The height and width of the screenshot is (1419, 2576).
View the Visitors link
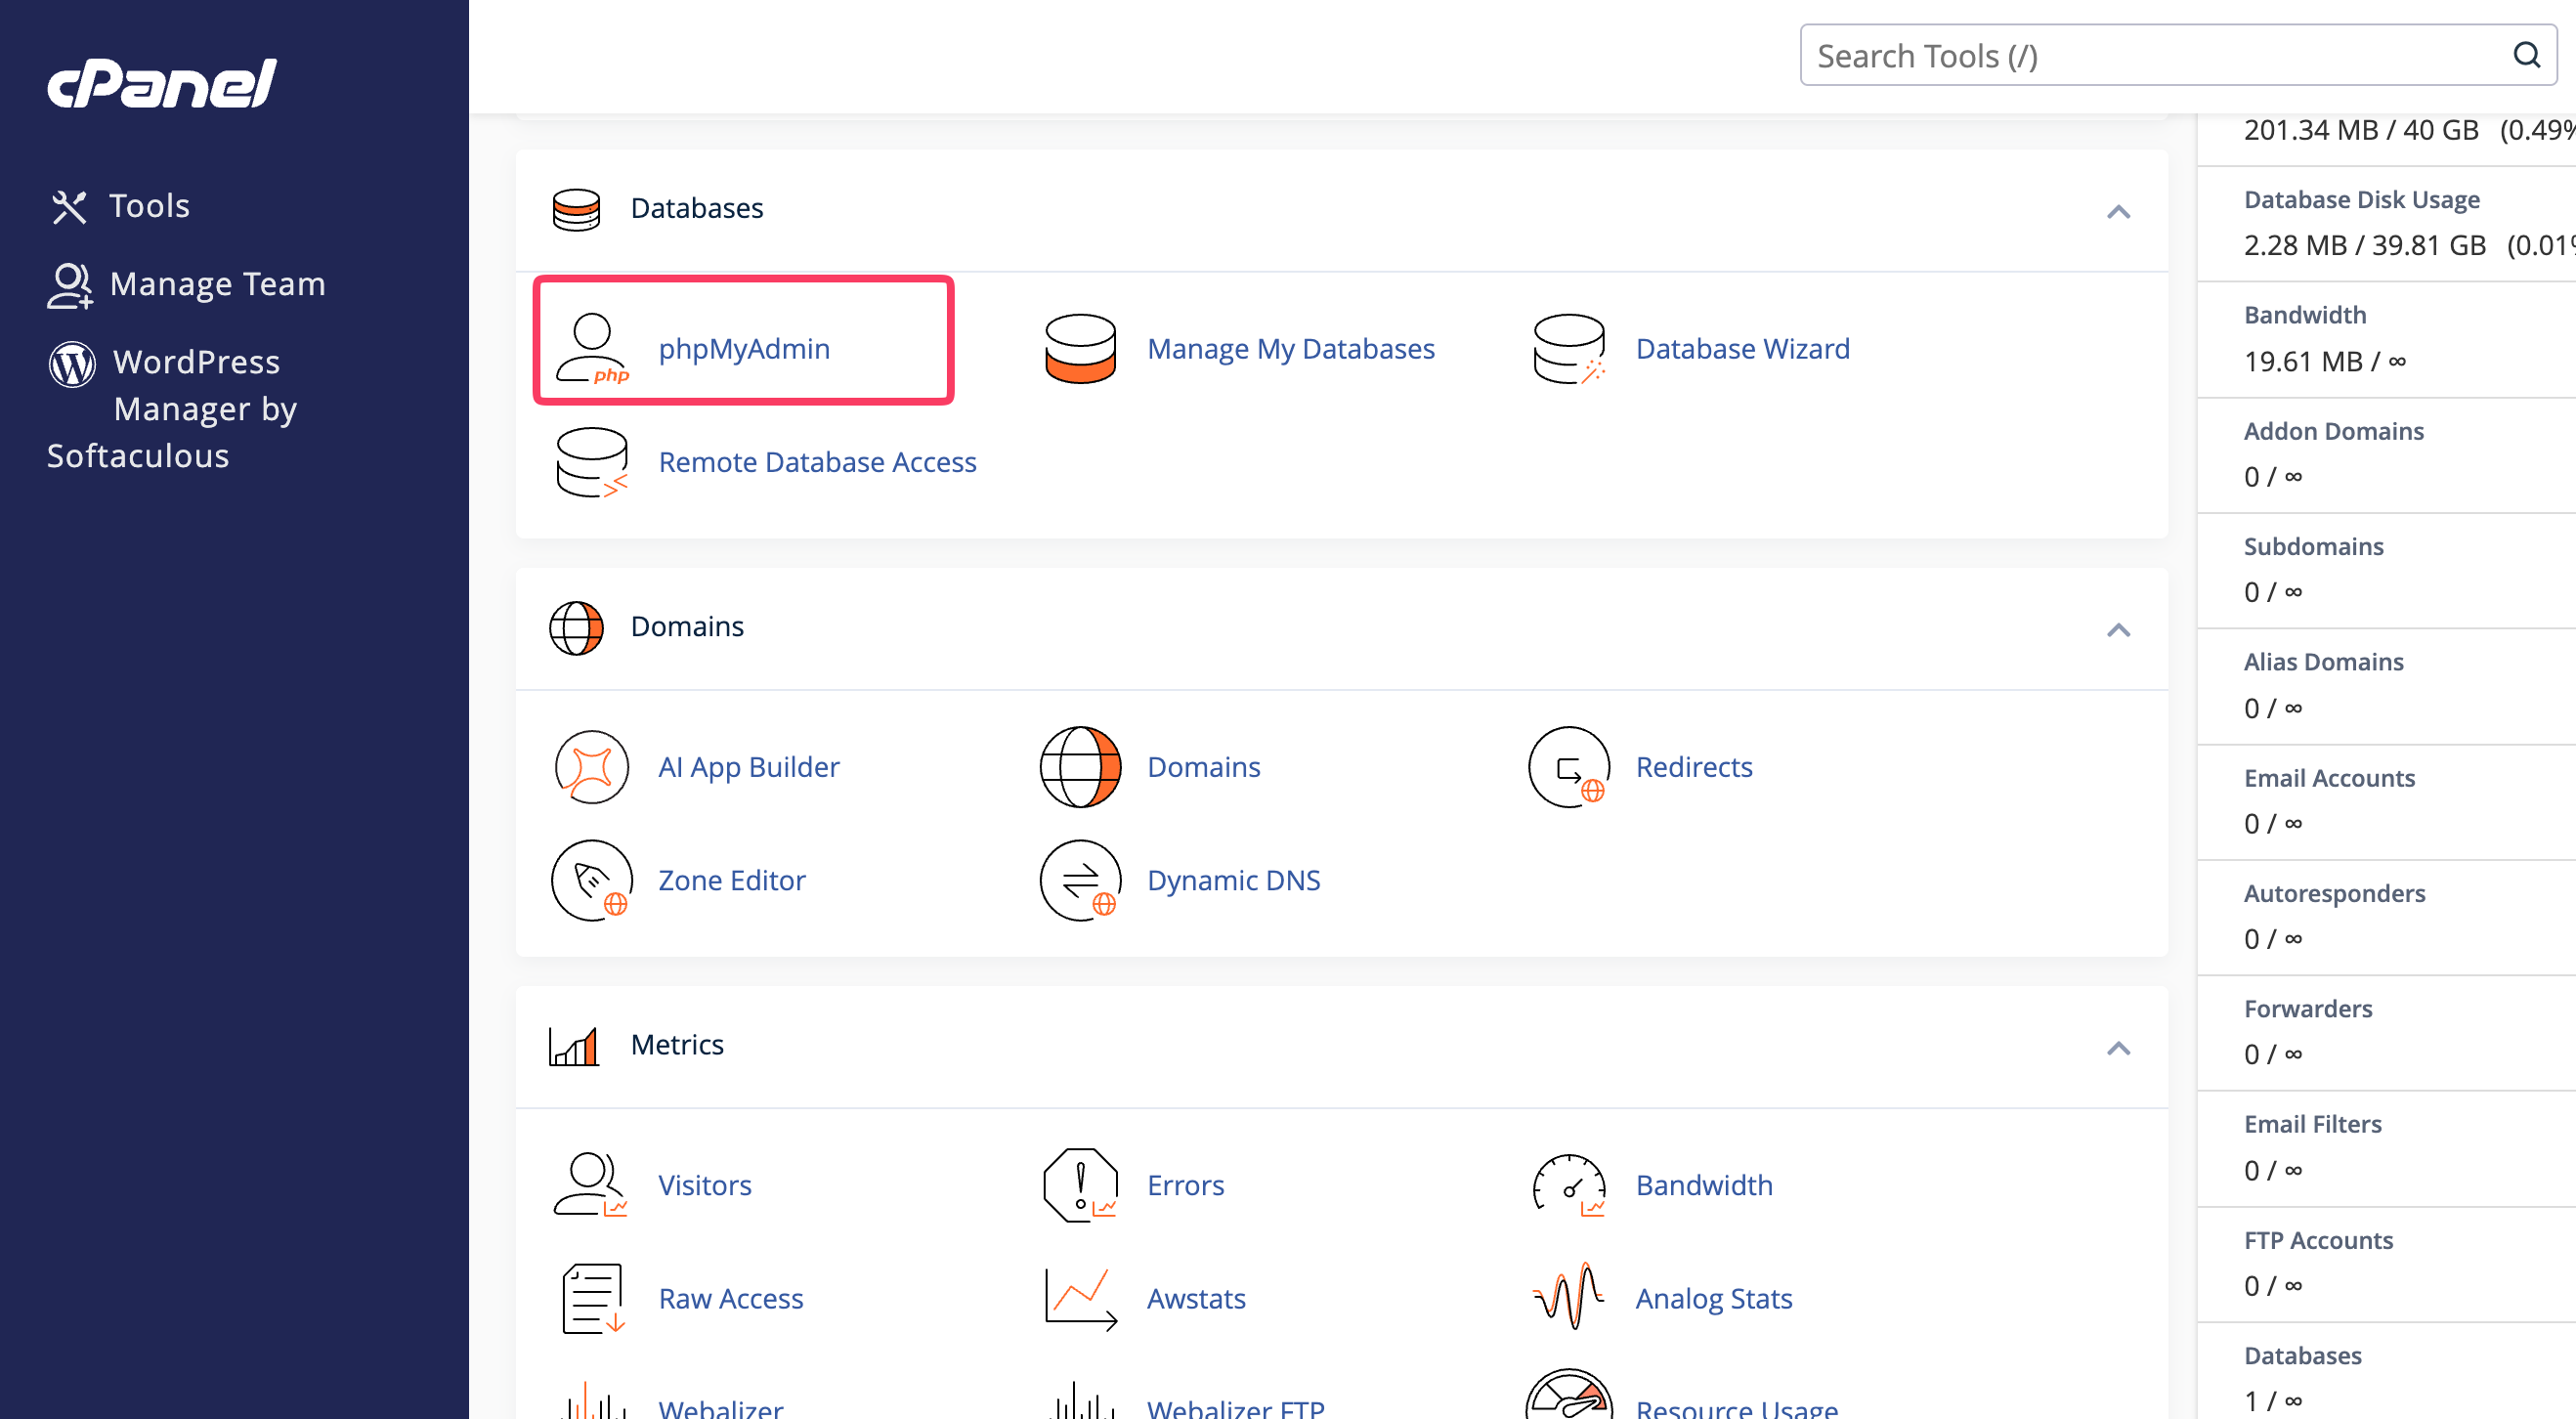click(705, 1185)
